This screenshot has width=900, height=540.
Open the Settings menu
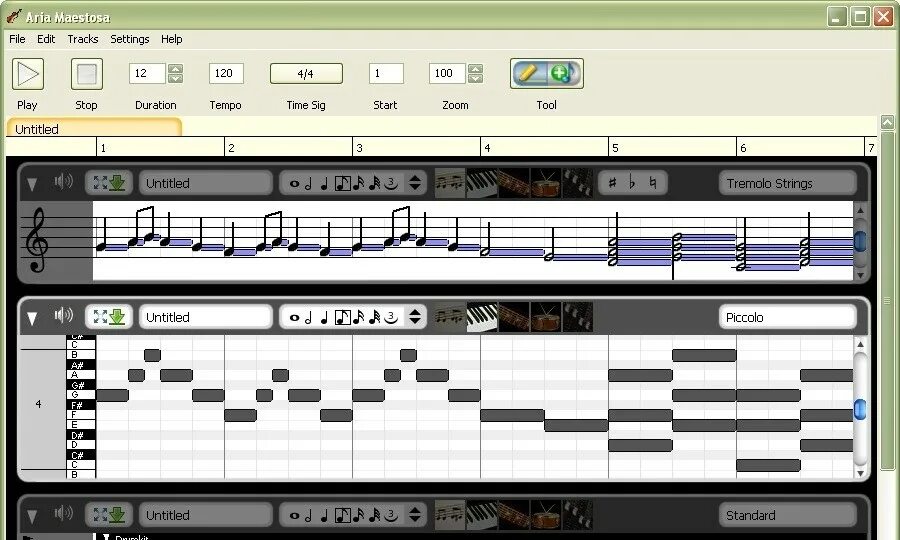tap(130, 39)
